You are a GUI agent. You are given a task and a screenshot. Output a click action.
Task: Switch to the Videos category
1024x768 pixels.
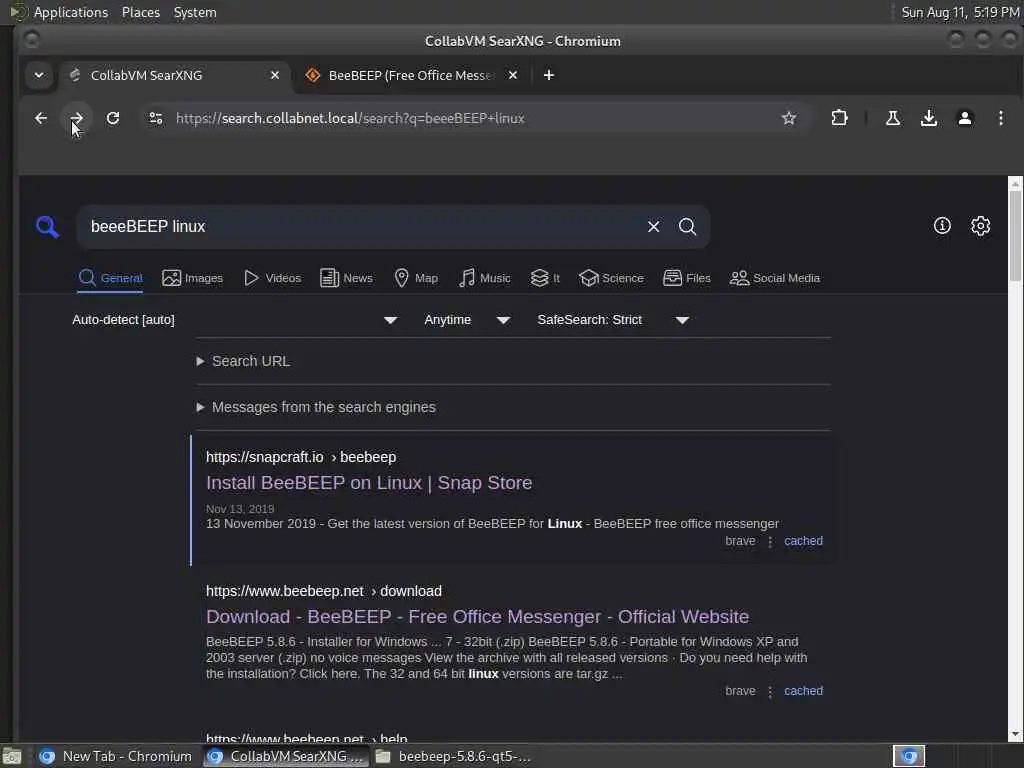click(x=272, y=278)
